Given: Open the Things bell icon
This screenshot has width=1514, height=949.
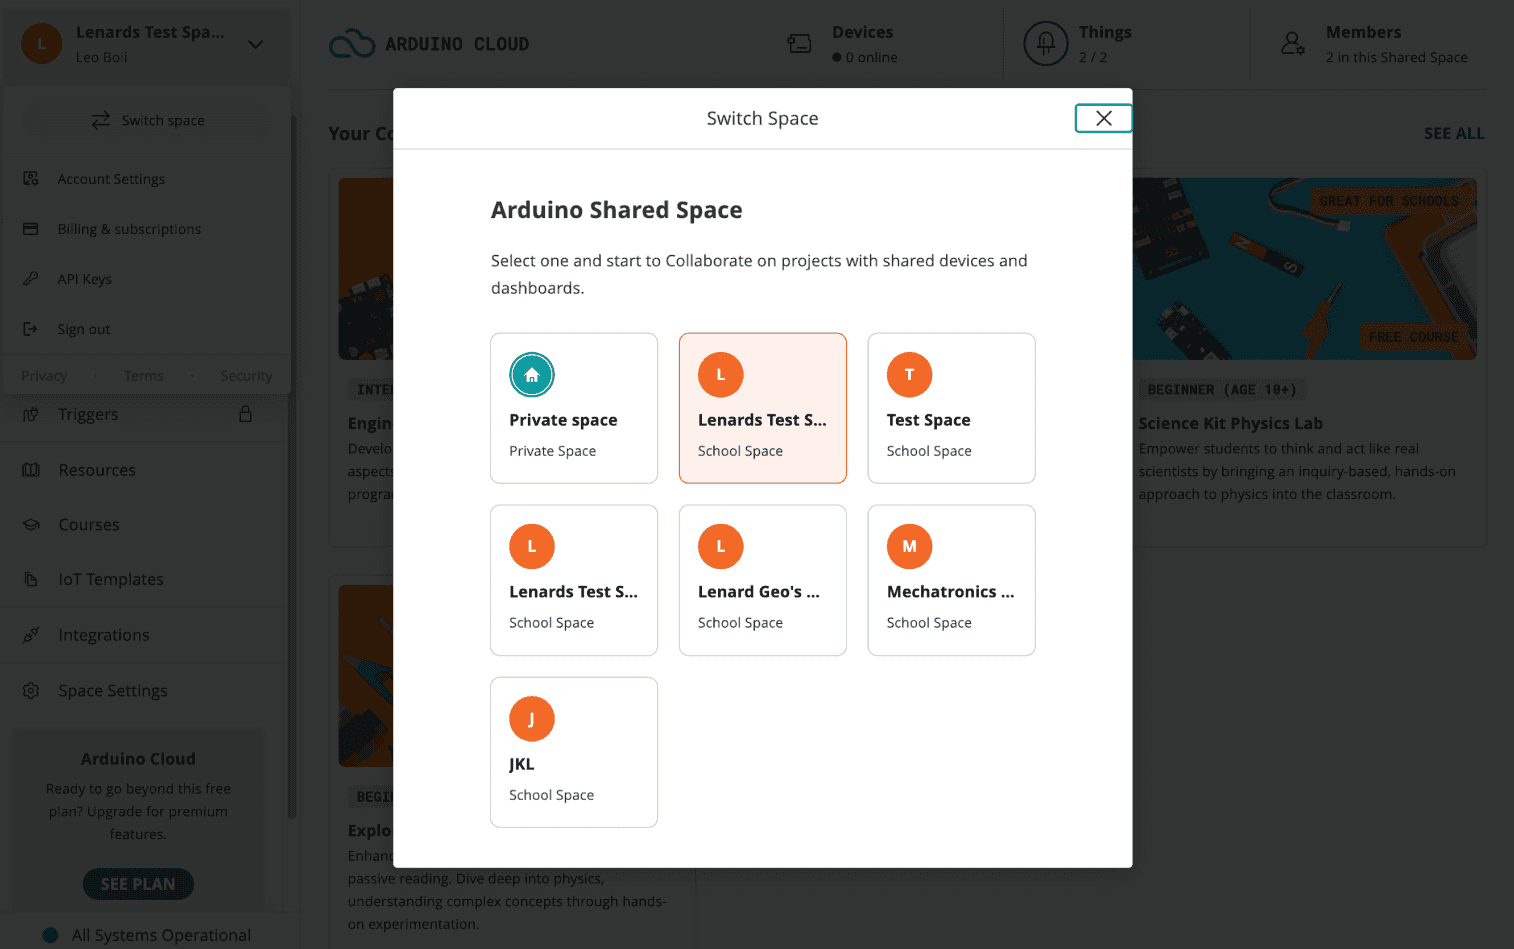Looking at the screenshot, I should click(x=1045, y=44).
